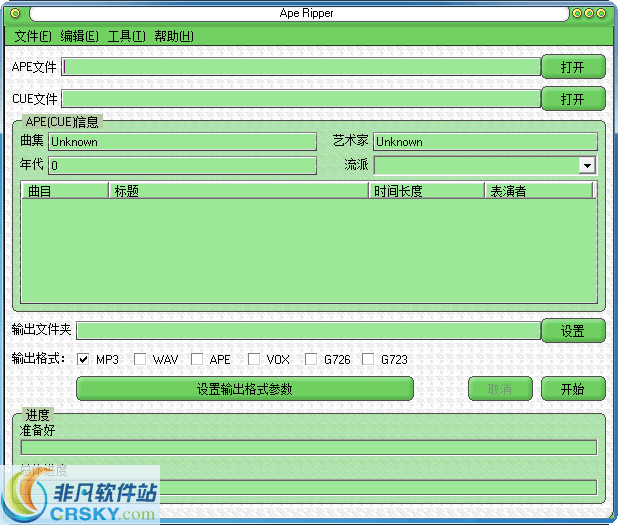Enable the VOX output format checkbox
This screenshot has height=525, width=618.
click(x=254, y=359)
